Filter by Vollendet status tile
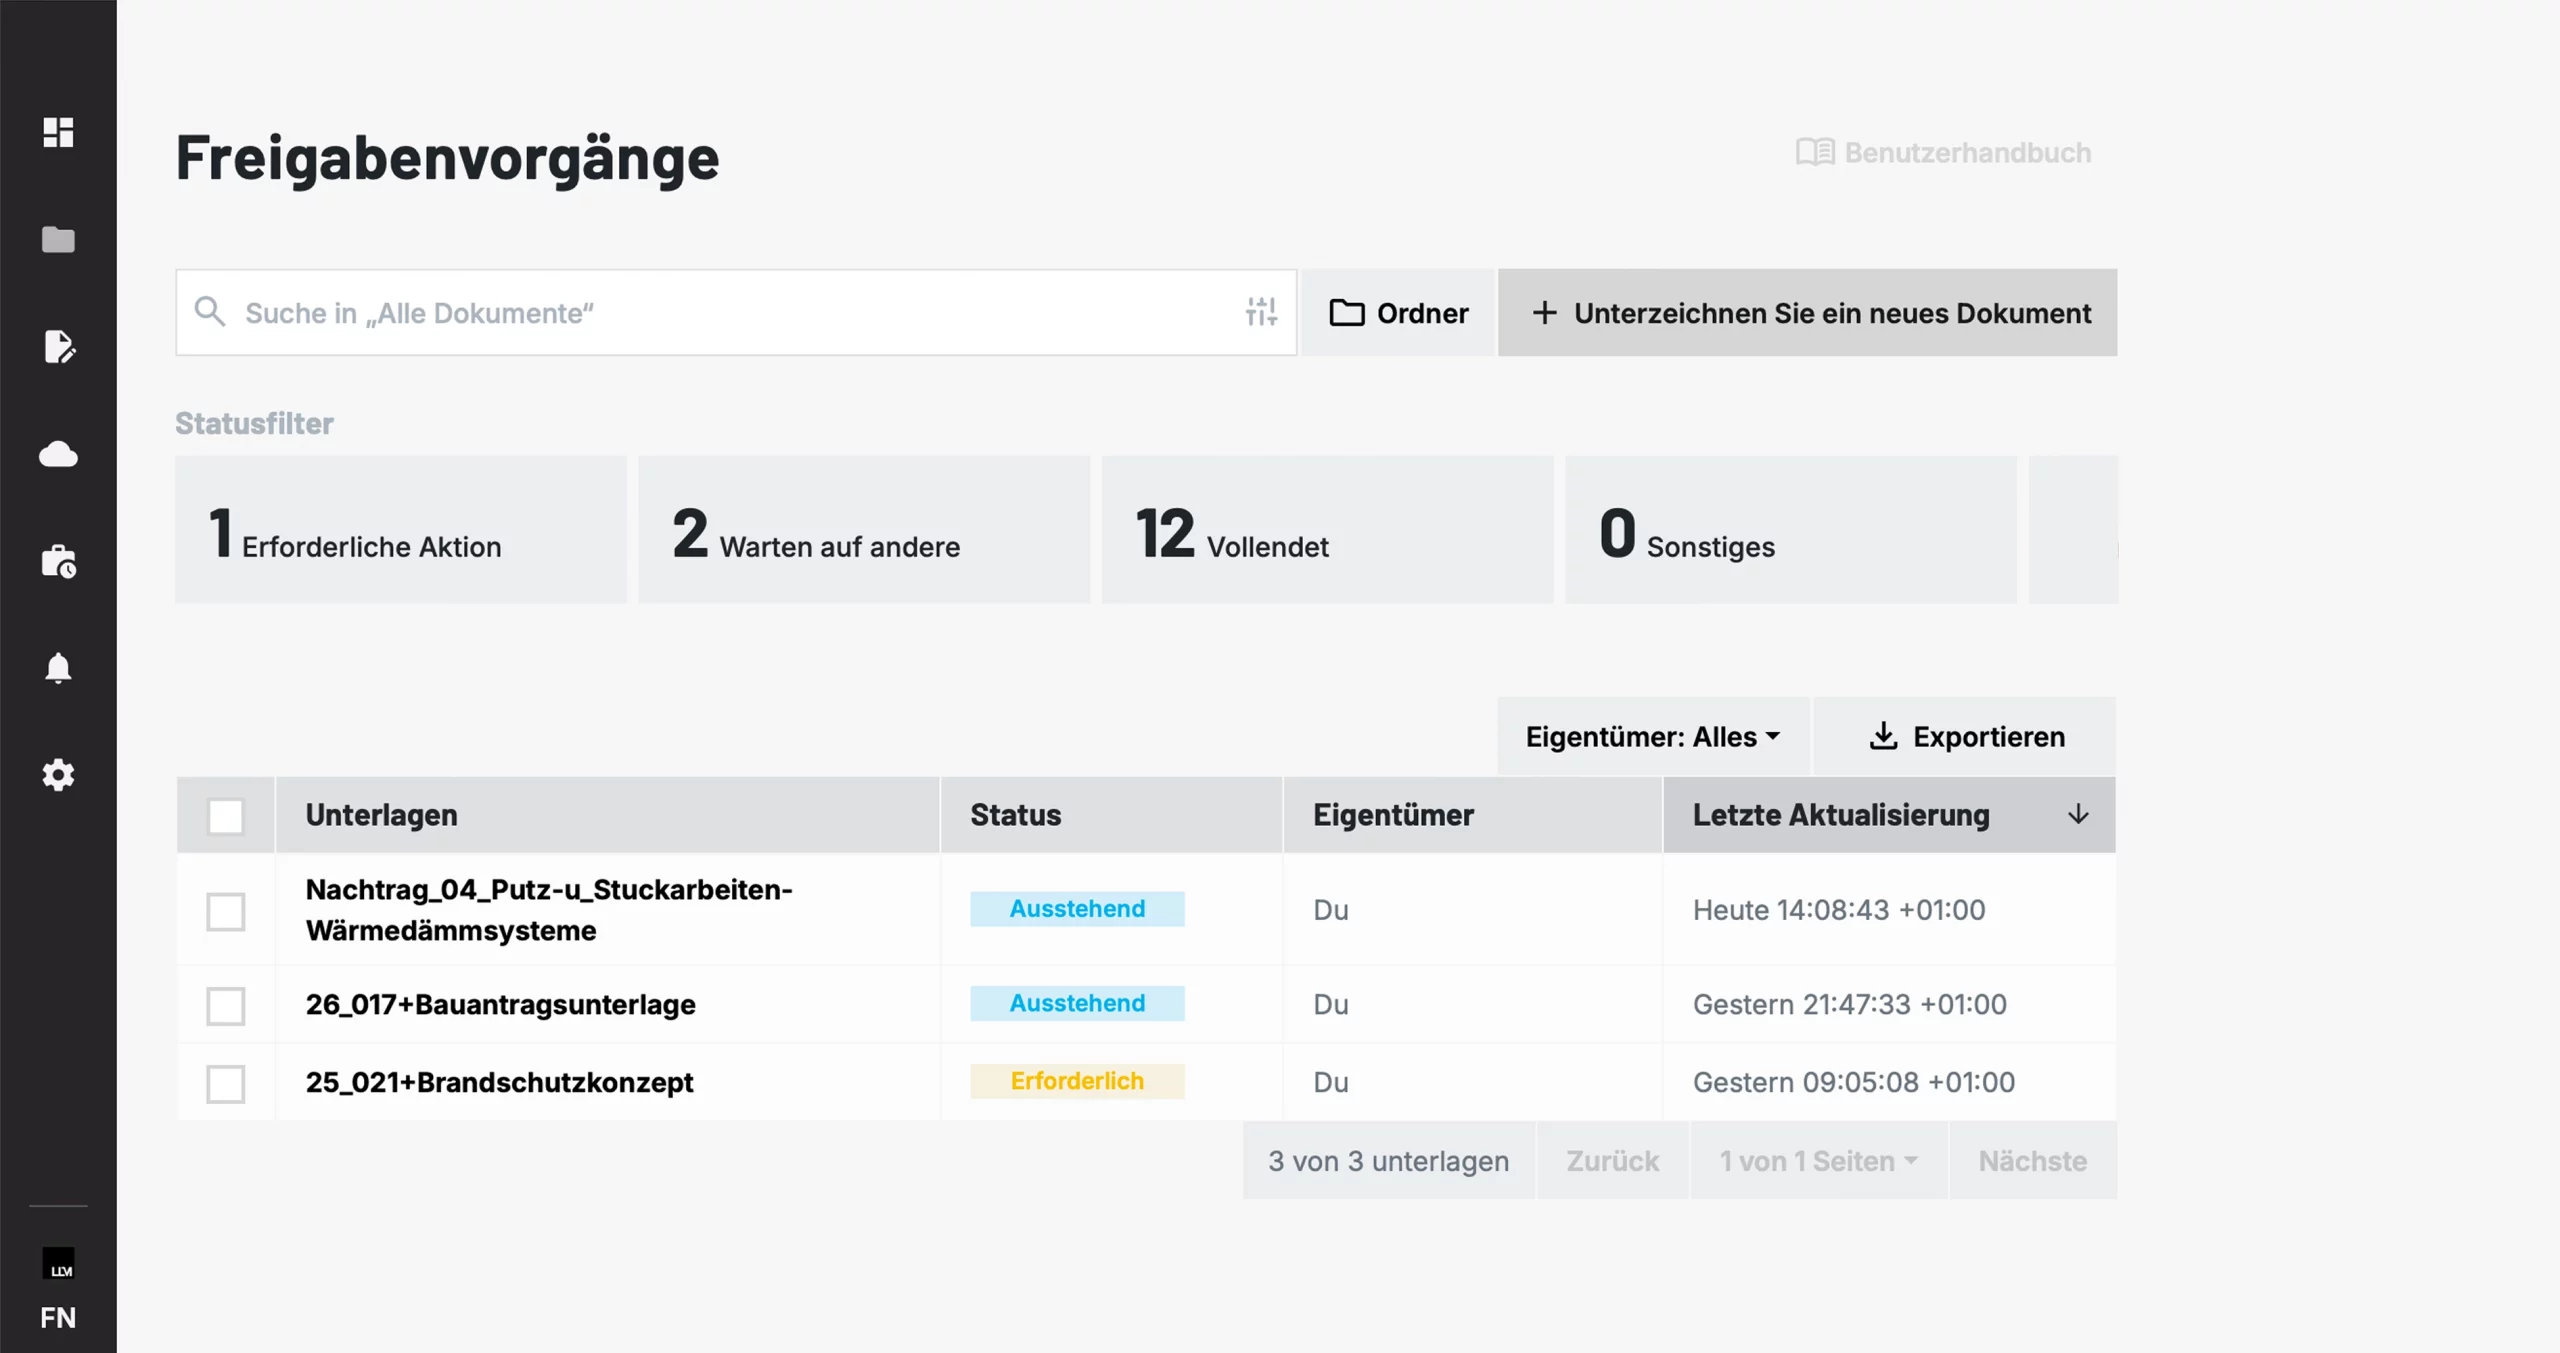The image size is (2560, 1353). [1326, 530]
